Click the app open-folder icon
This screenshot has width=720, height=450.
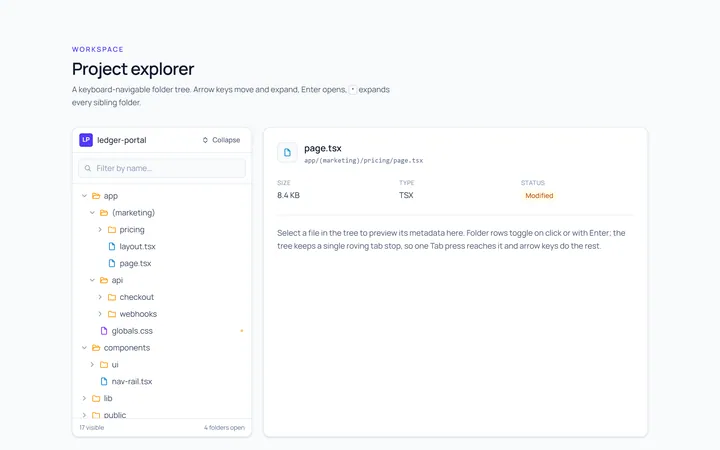click(x=96, y=196)
